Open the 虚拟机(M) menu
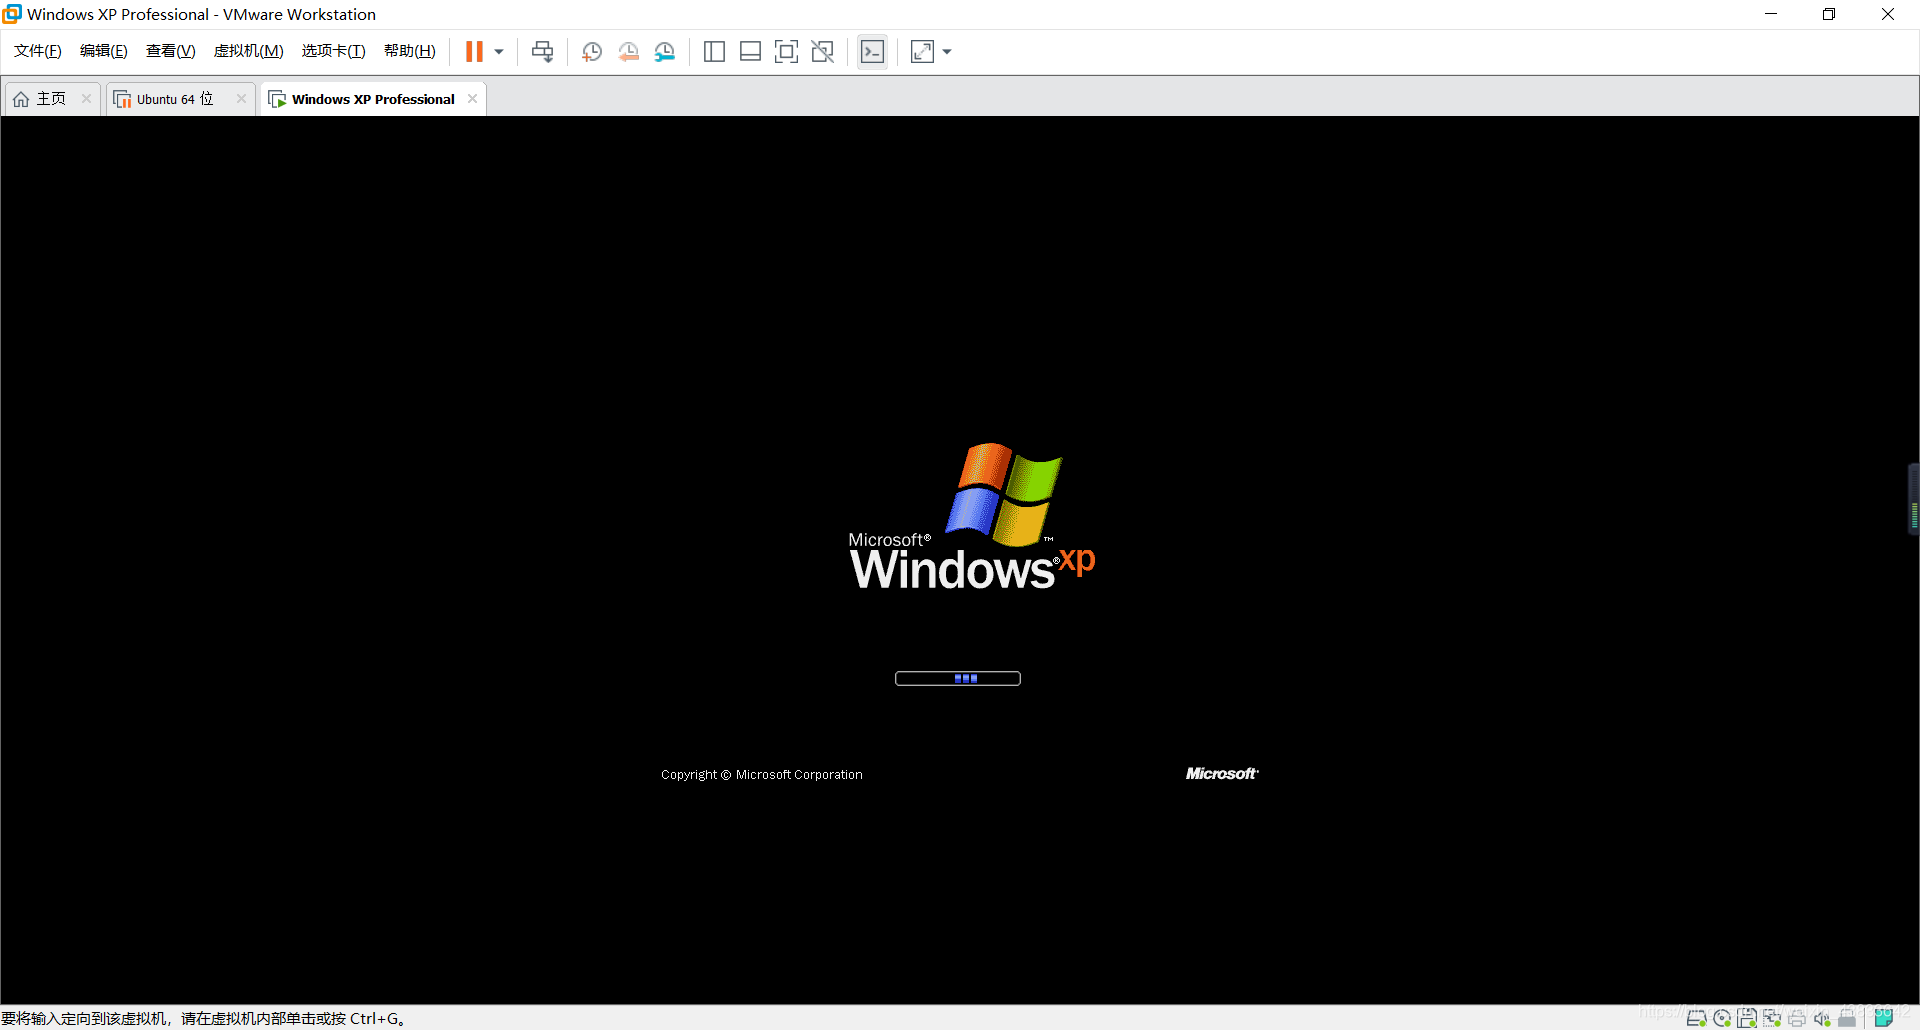This screenshot has width=1920, height=1030. (249, 51)
